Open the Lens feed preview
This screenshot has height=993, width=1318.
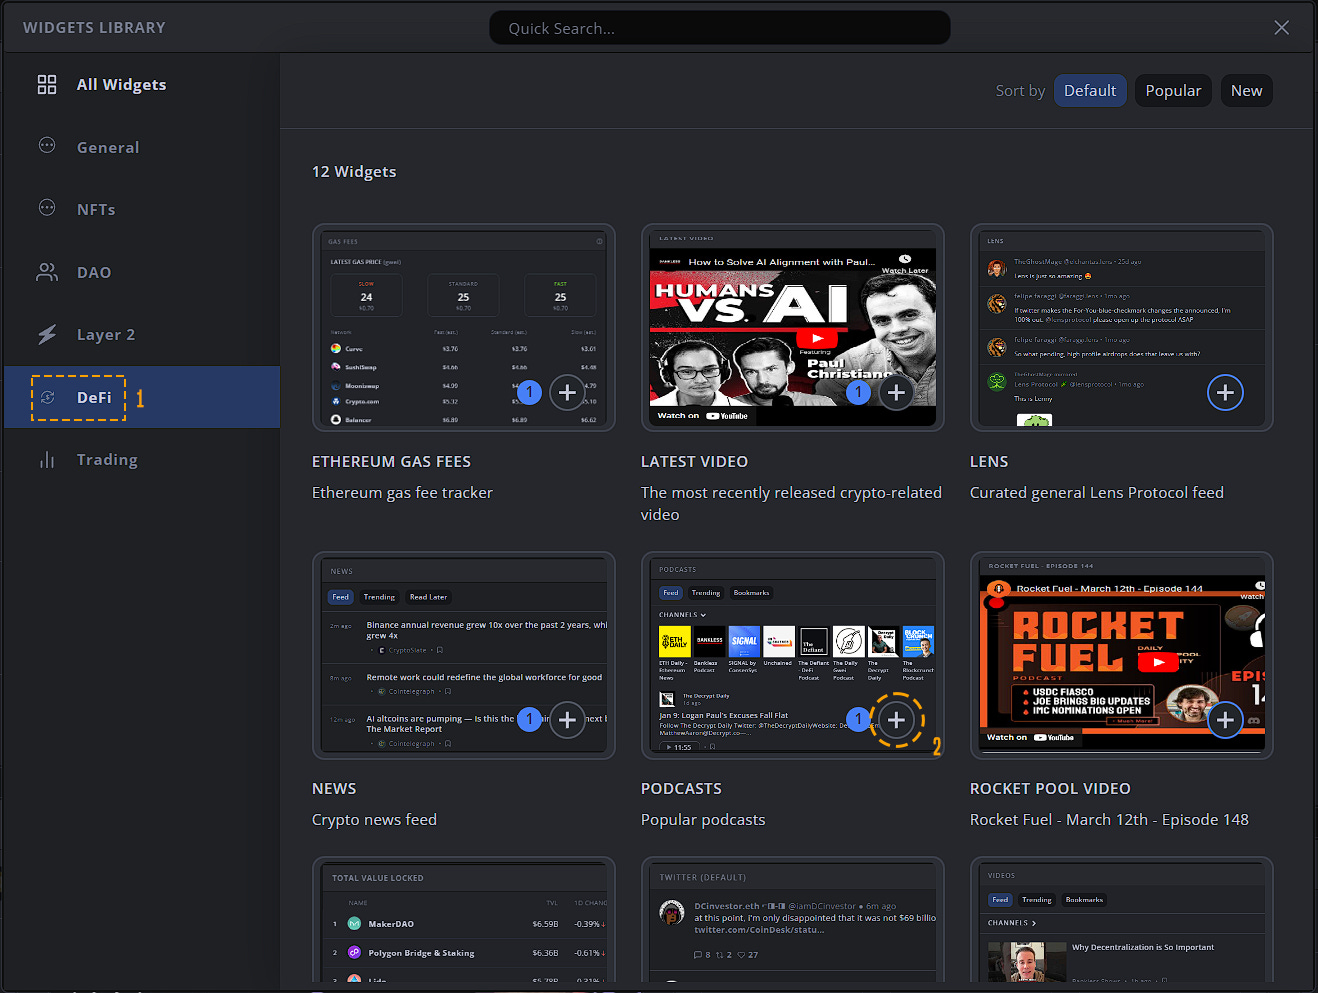[1121, 328]
